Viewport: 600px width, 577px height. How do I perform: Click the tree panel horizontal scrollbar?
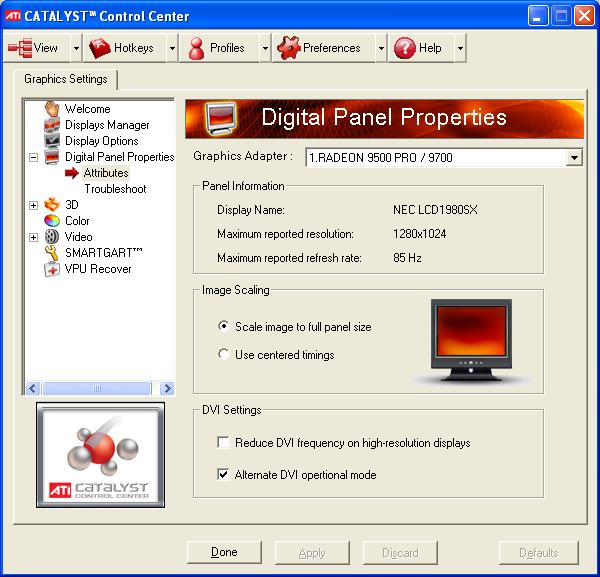[97, 388]
